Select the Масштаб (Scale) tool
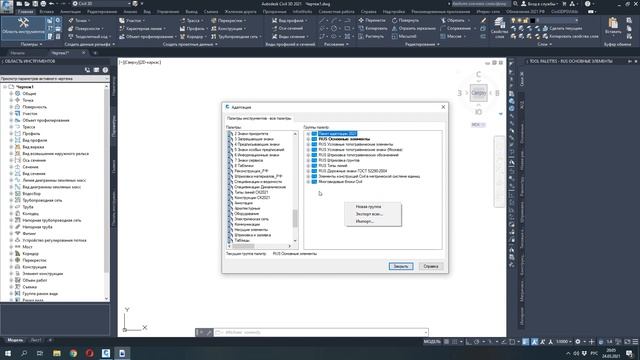The width and height of the screenshot is (640, 360). pos(404,37)
